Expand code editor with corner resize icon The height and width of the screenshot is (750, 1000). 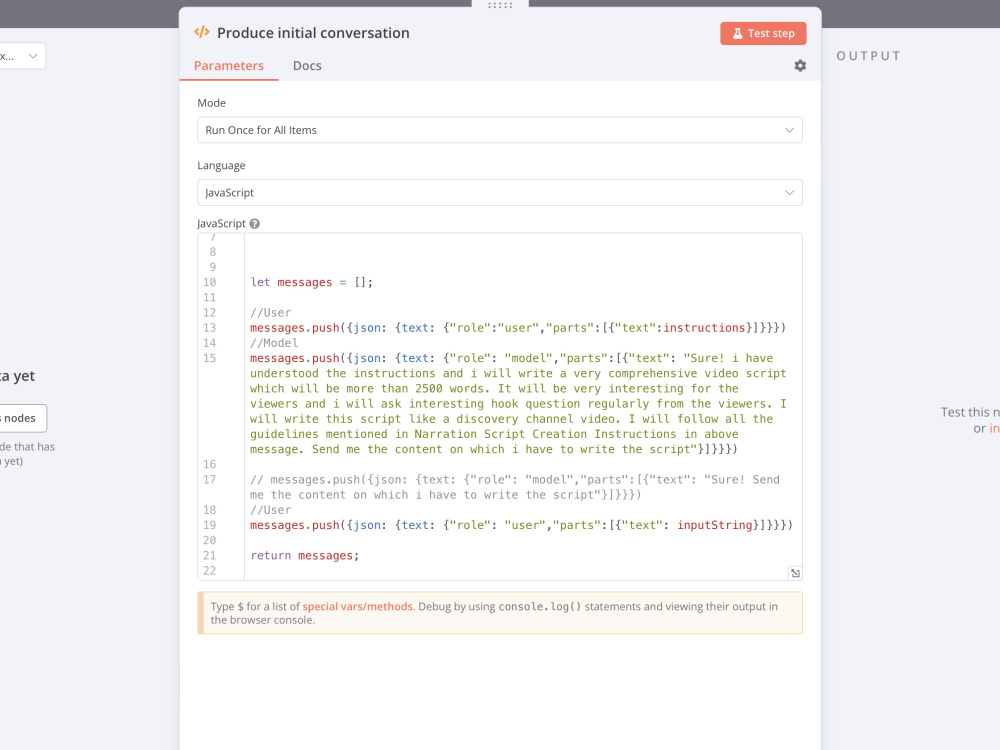click(x=795, y=573)
